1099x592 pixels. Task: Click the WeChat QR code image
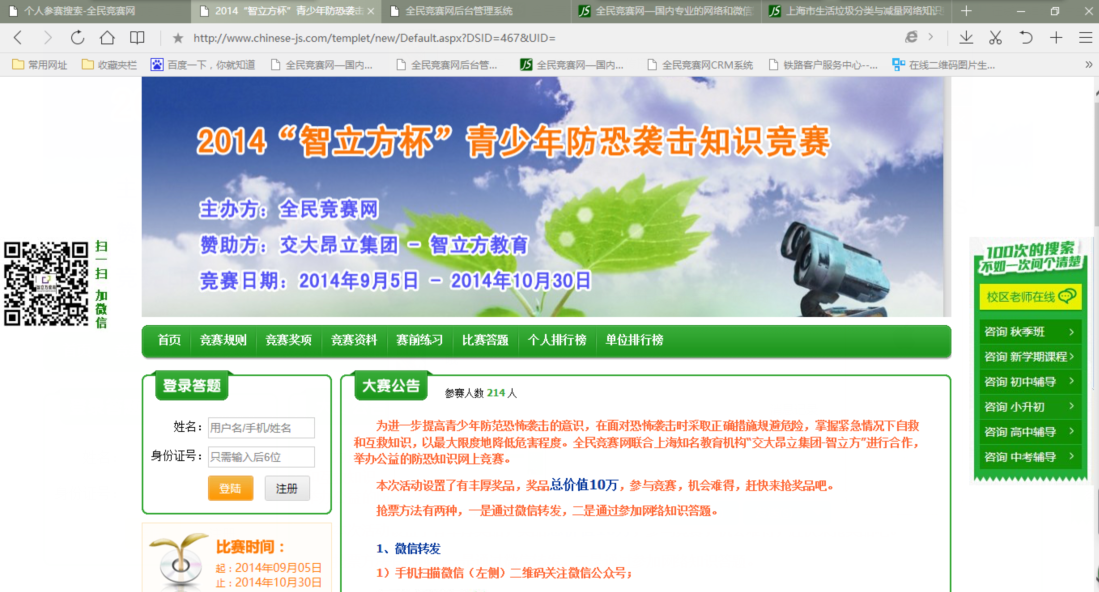[x=46, y=284]
